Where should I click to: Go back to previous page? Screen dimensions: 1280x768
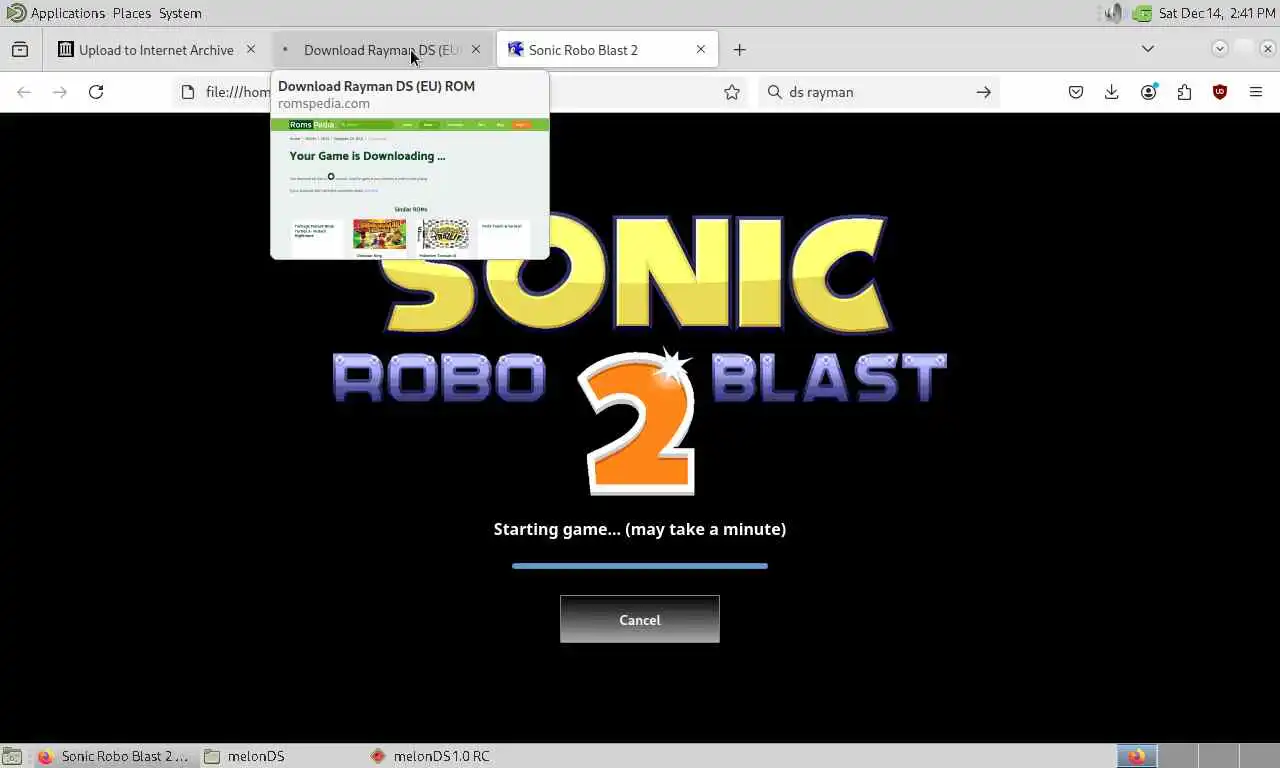point(24,92)
